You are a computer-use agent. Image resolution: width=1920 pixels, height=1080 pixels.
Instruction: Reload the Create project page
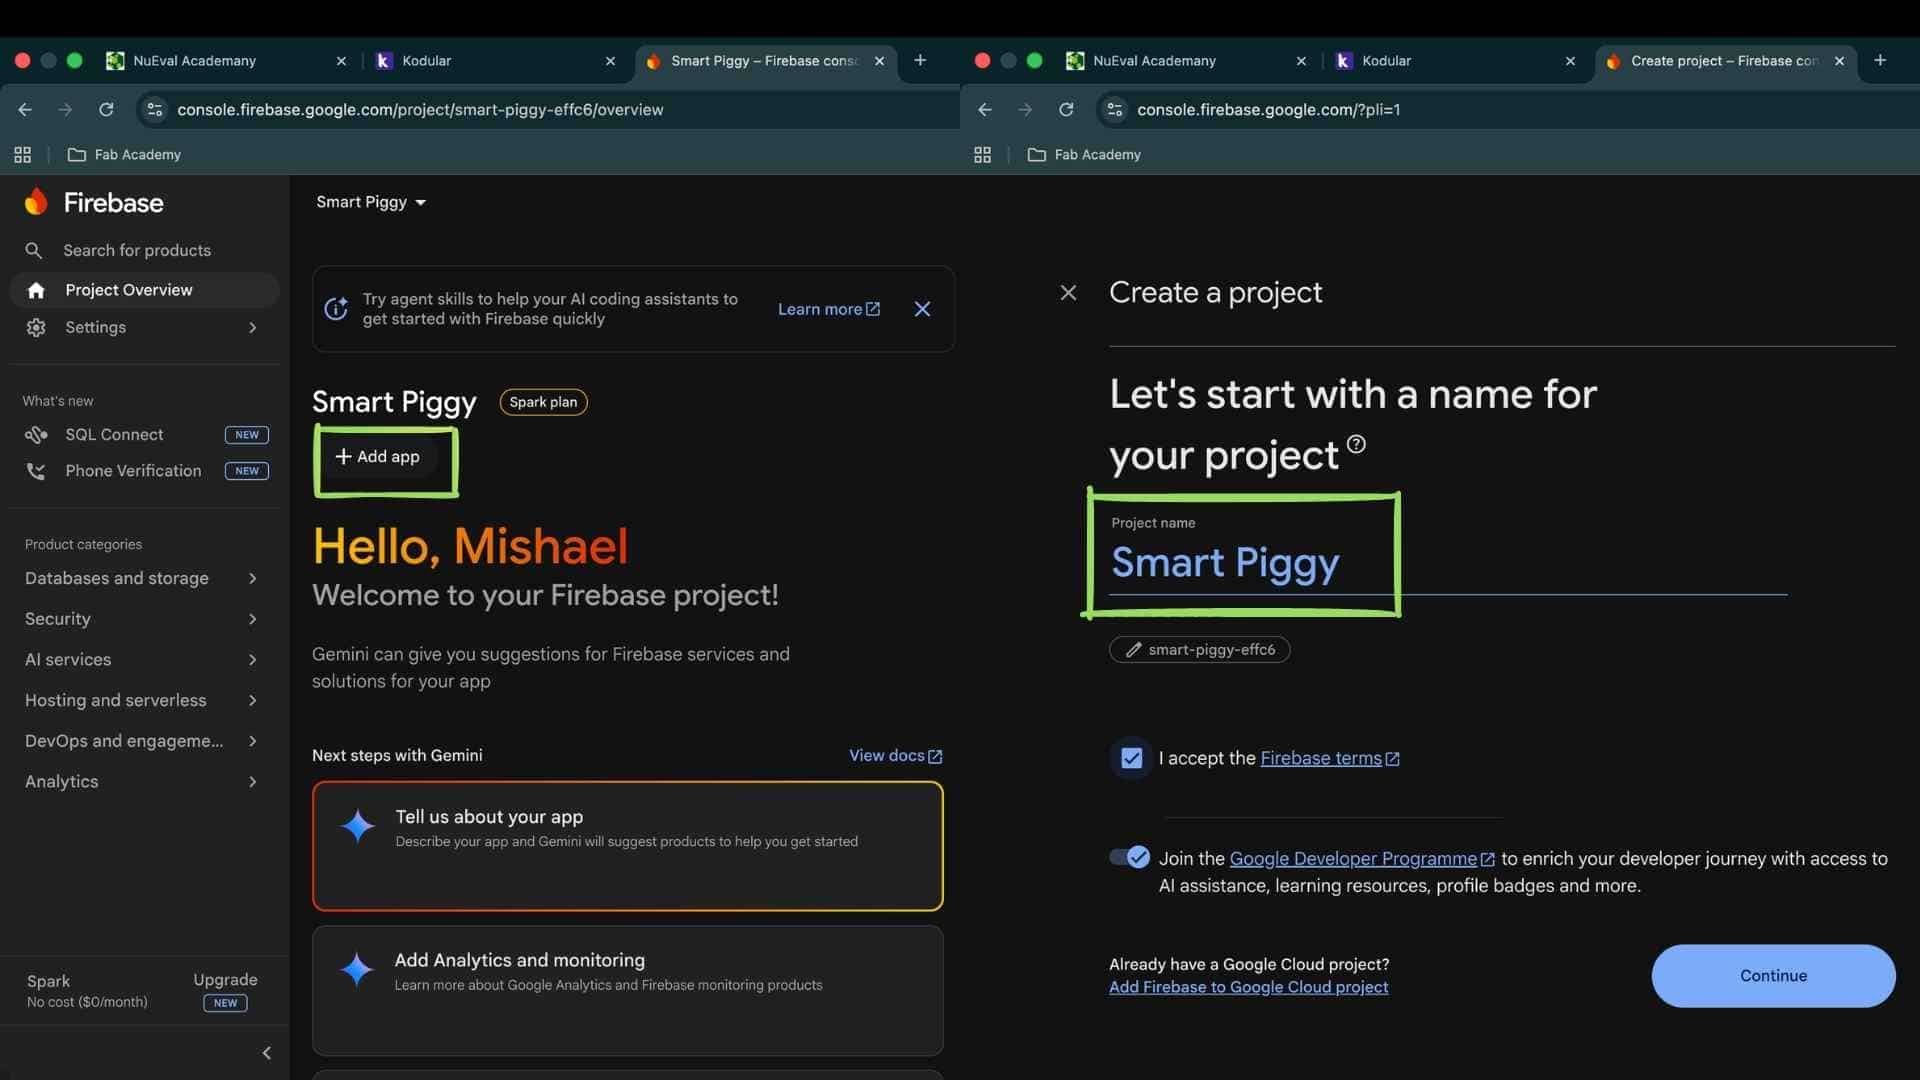(1066, 109)
